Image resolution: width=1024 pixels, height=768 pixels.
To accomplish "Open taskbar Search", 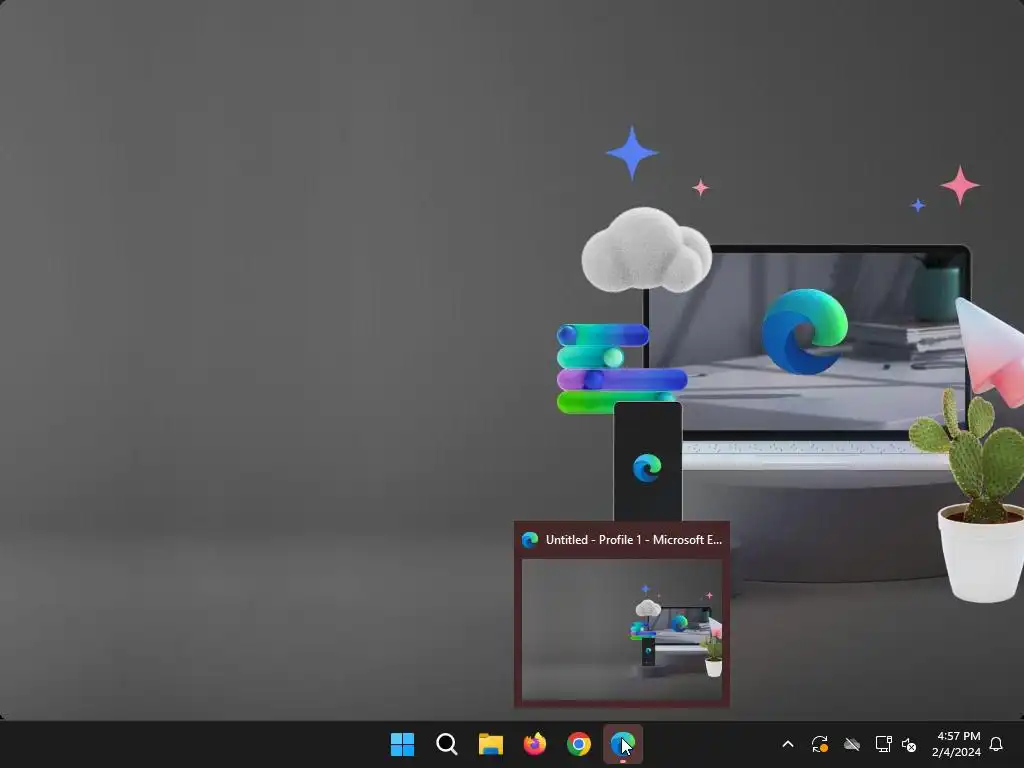I will (x=447, y=744).
